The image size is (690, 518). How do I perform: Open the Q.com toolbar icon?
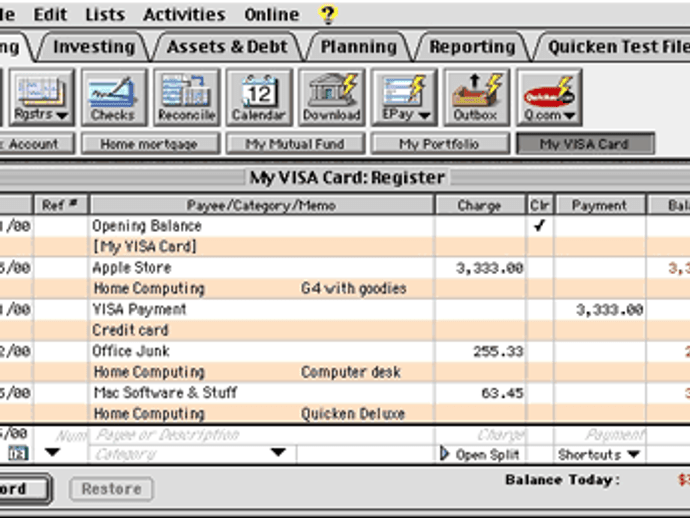[x=549, y=97]
